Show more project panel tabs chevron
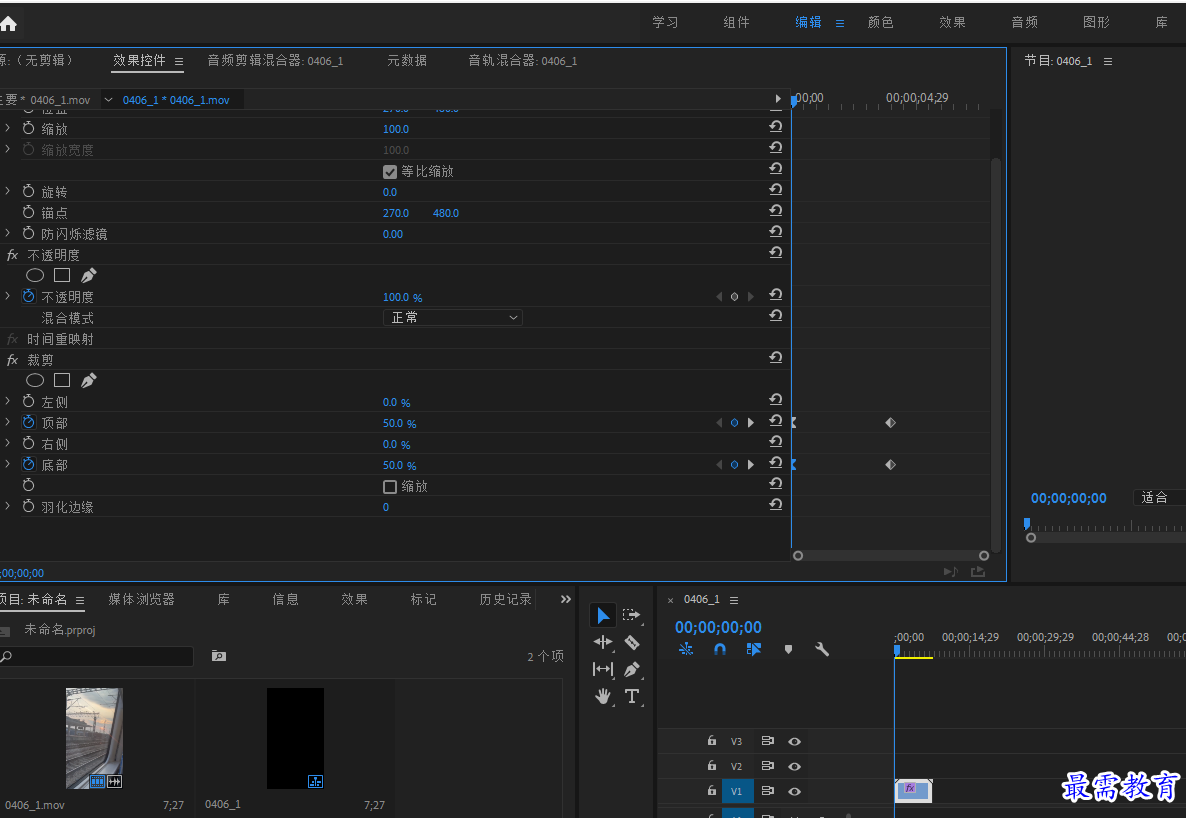The width and height of the screenshot is (1186, 818). pyautogui.click(x=566, y=599)
